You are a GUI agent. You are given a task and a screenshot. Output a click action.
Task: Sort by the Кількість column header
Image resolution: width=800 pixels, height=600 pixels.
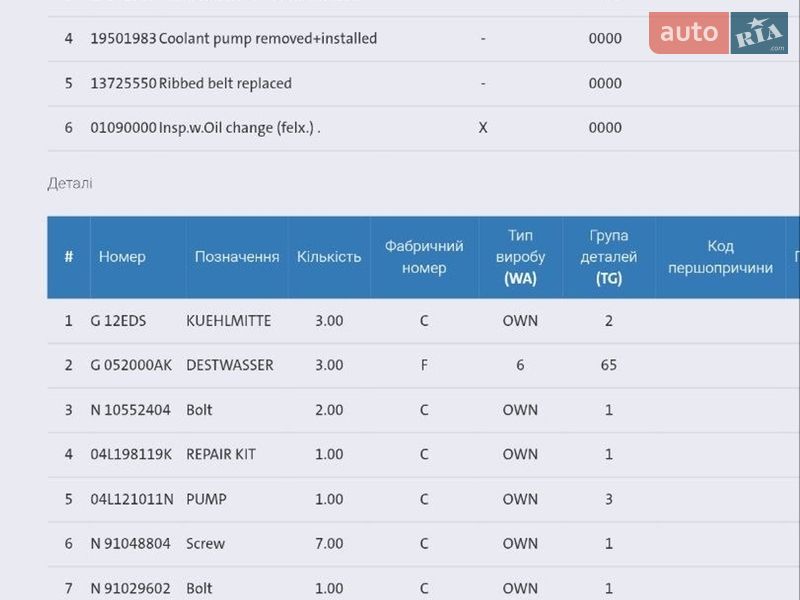329,257
